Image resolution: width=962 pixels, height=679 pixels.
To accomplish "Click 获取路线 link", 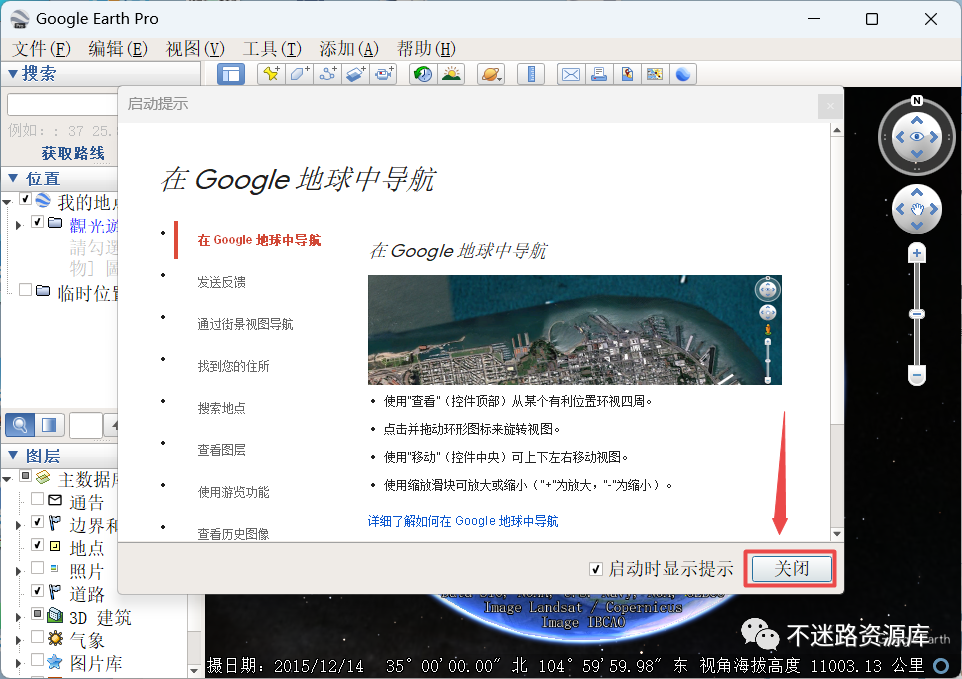I will click(x=73, y=153).
